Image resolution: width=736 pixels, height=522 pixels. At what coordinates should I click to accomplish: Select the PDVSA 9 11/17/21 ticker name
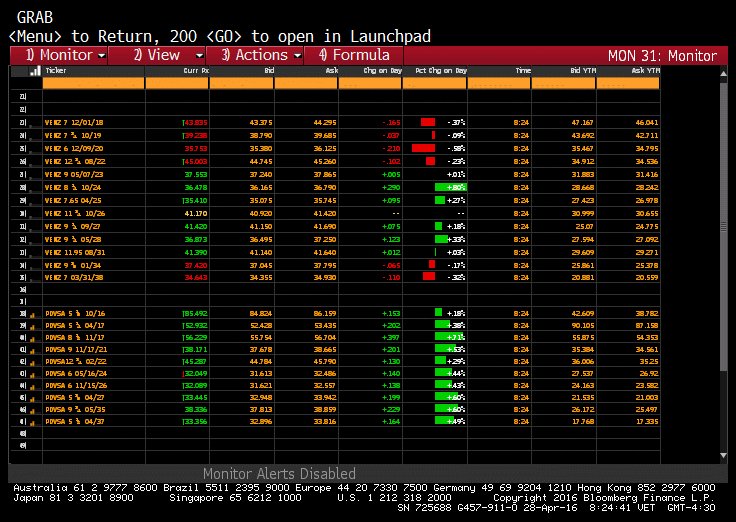point(77,350)
